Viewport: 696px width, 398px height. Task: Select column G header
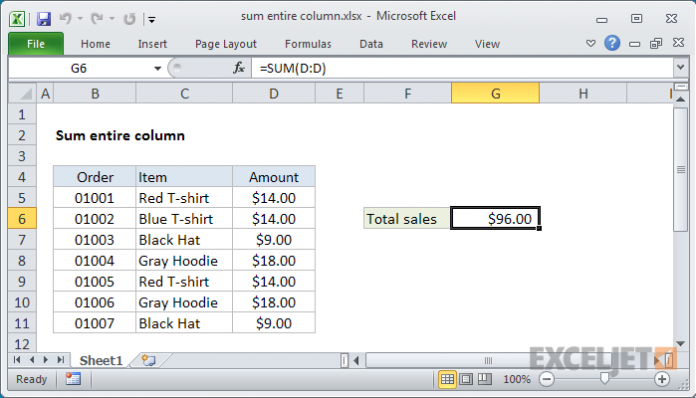tap(495, 94)
